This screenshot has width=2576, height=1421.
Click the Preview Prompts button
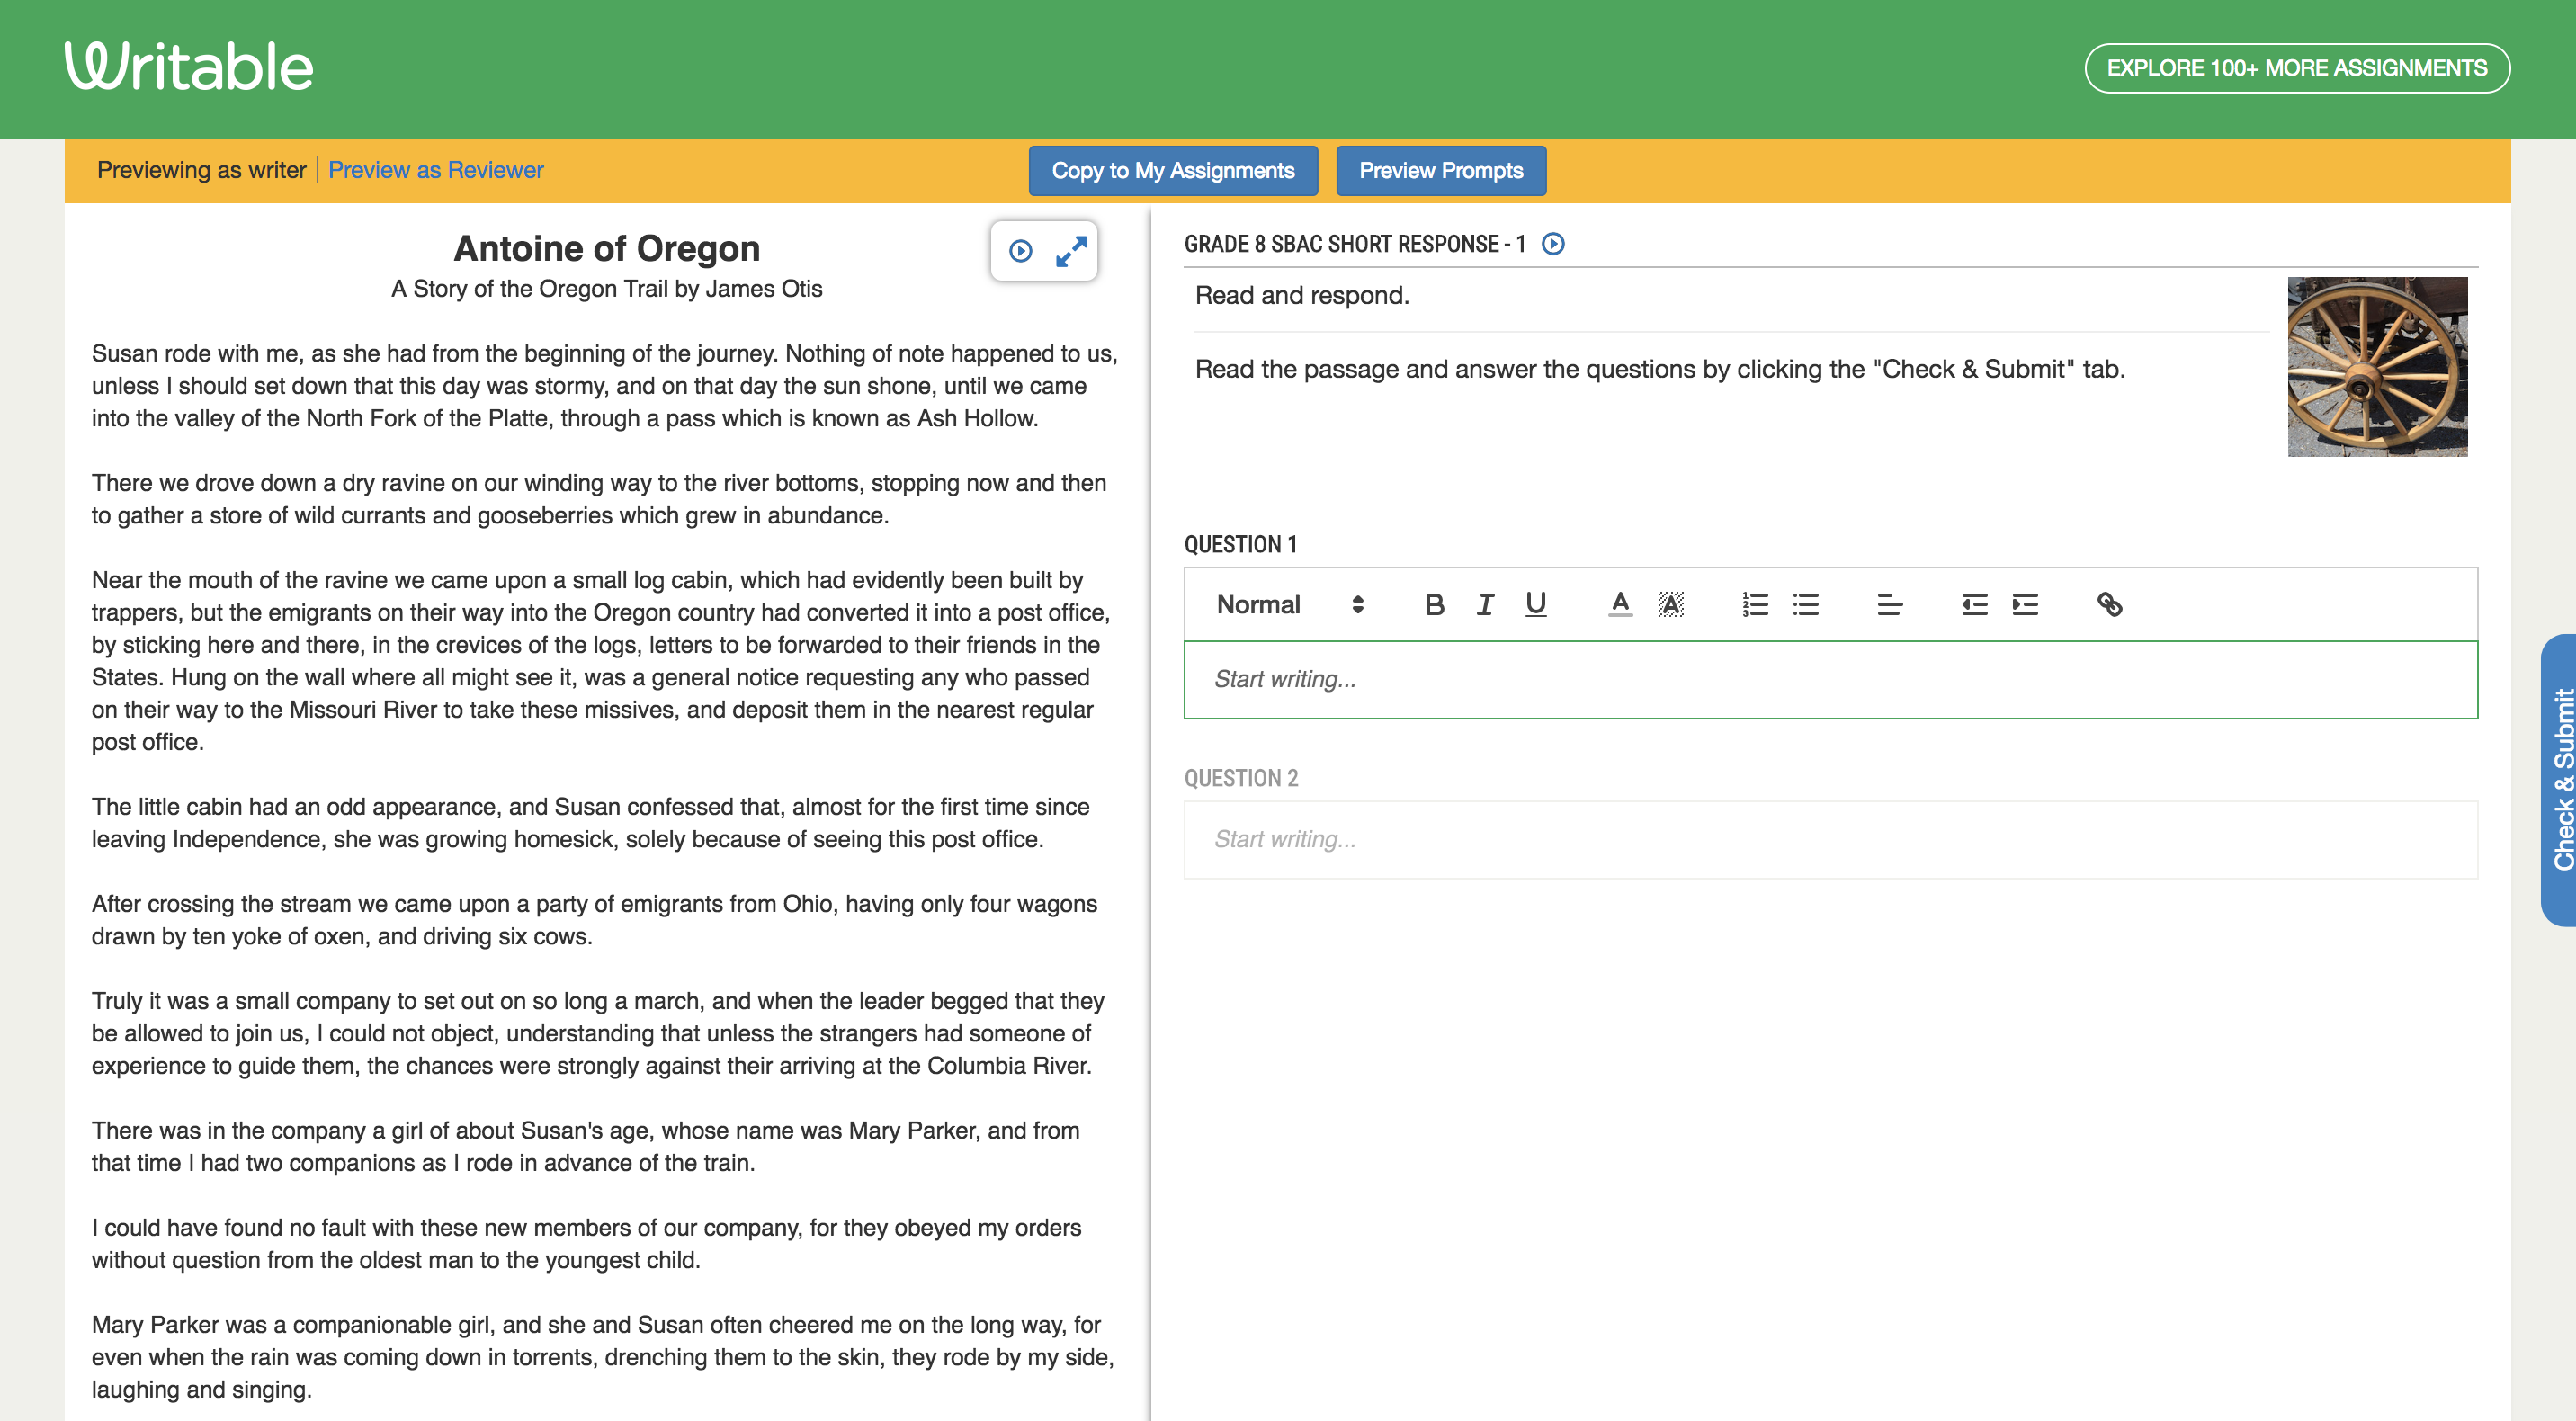pos(1438,170)
